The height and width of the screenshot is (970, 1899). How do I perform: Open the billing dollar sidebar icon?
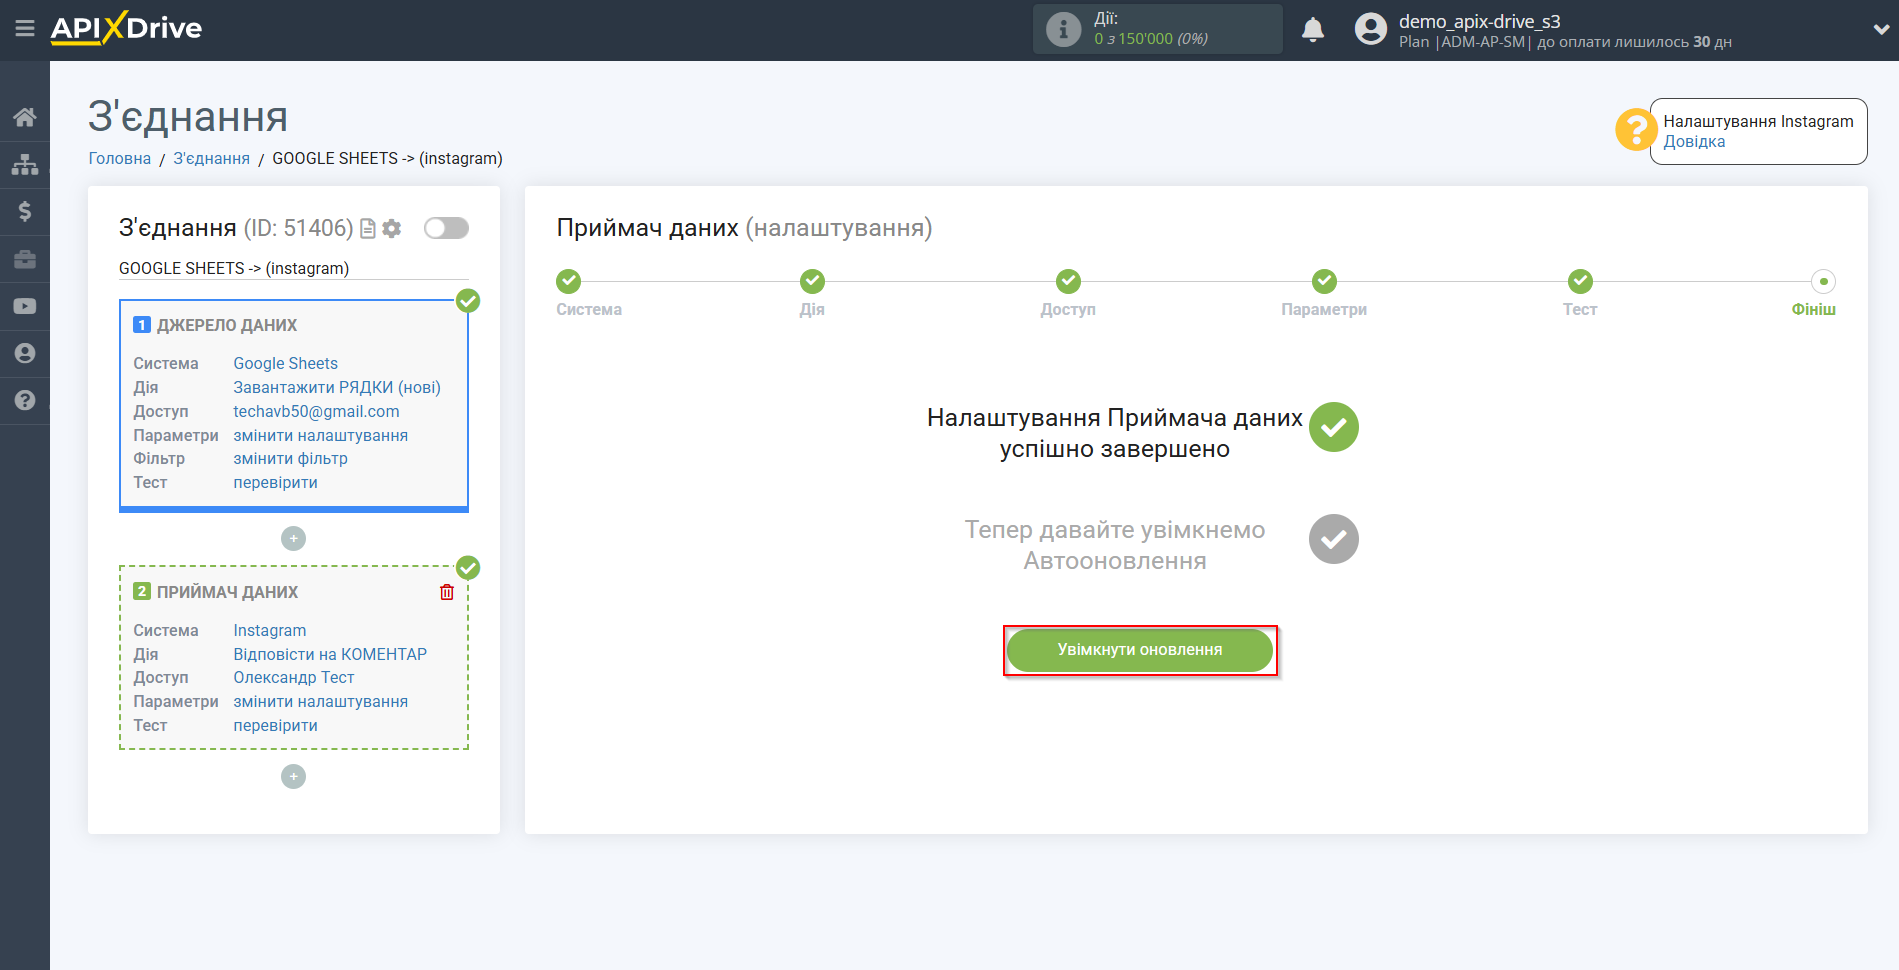coord(25,211)
